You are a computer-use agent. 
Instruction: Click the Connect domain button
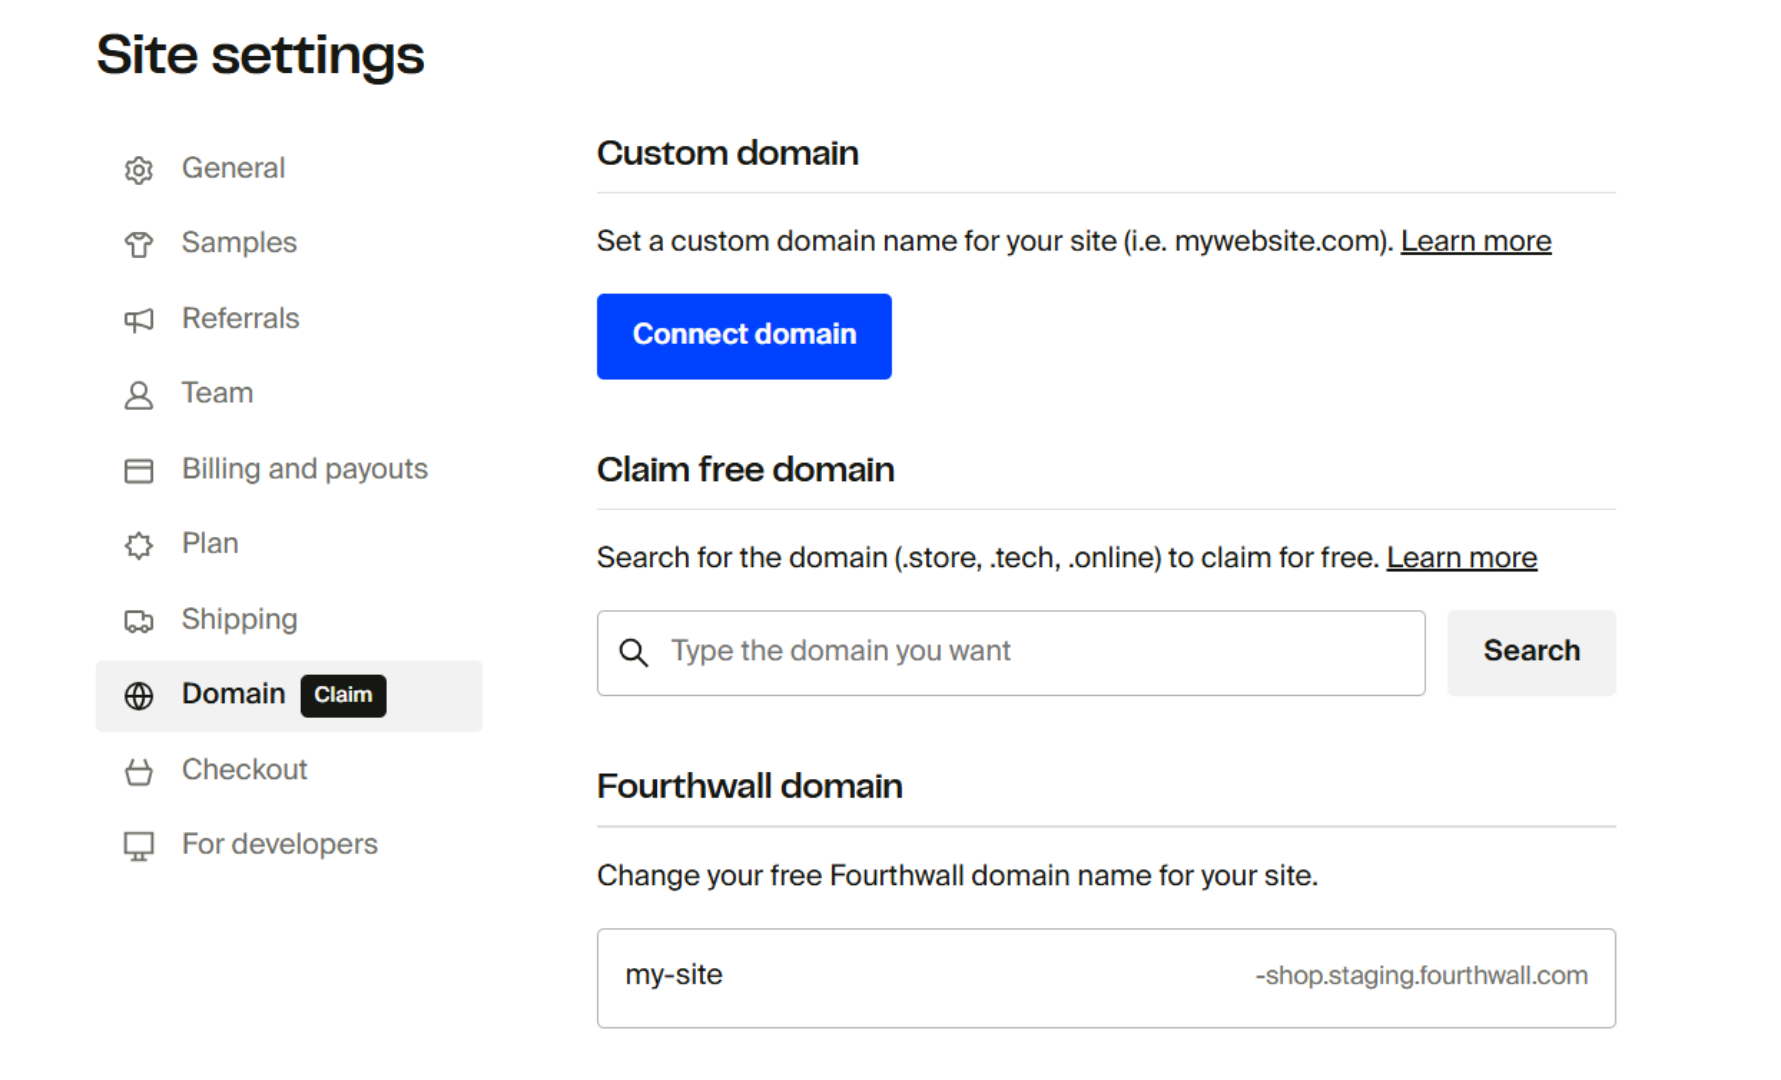743,336
